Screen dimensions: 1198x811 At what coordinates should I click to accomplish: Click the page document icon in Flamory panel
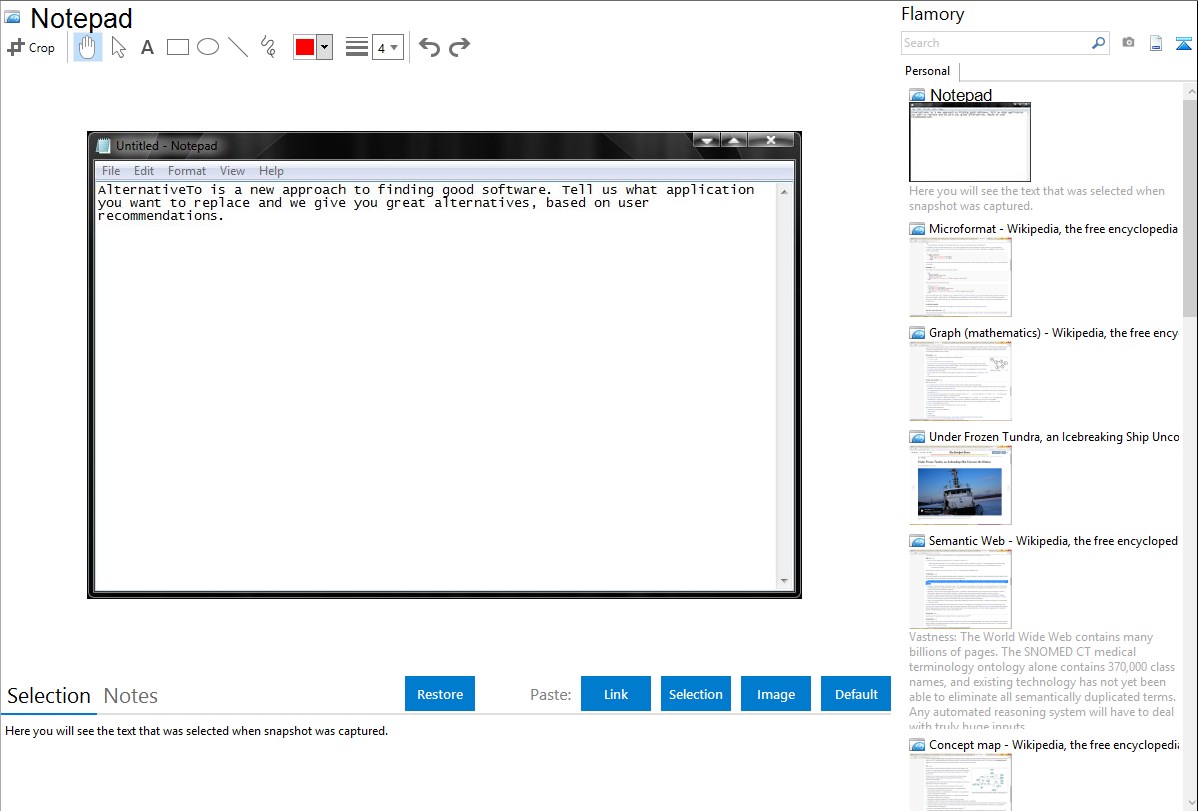click(x=1156, y=43)
